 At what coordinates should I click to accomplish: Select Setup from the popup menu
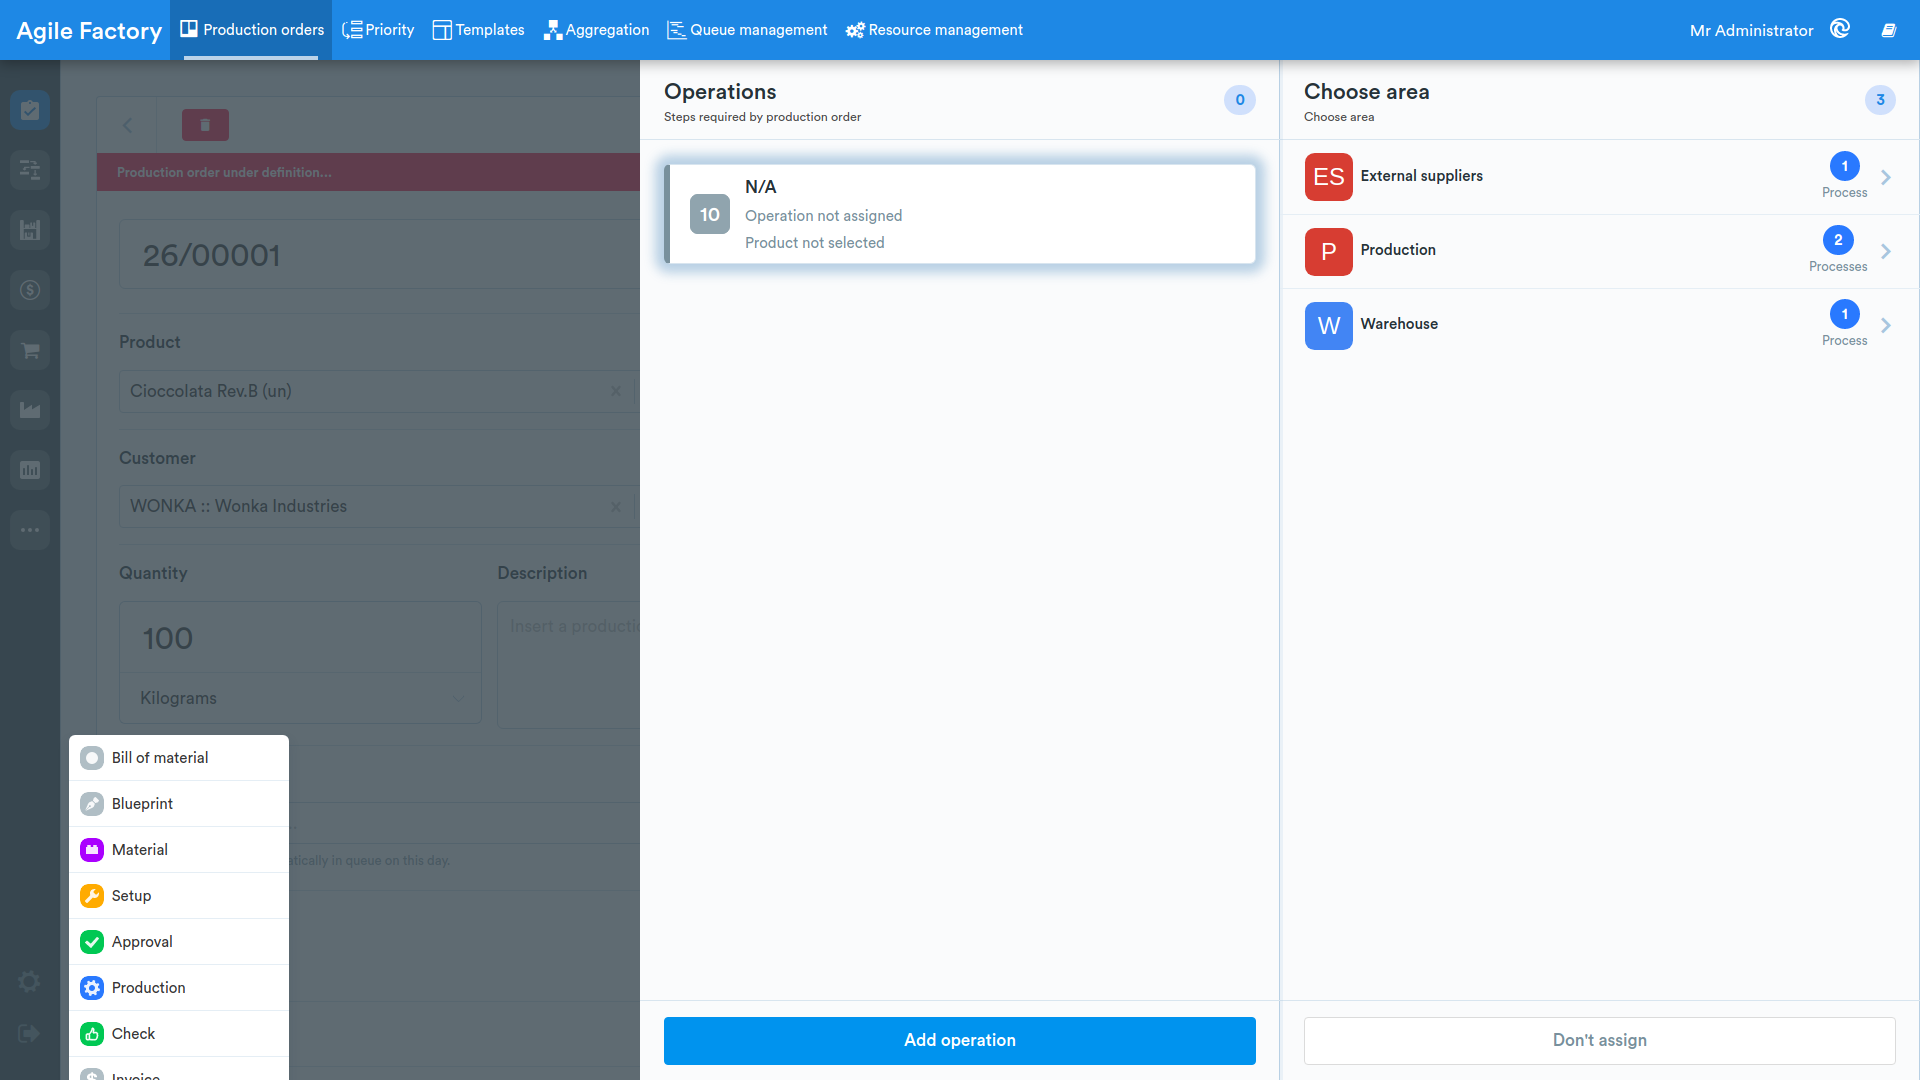(179, 896)
